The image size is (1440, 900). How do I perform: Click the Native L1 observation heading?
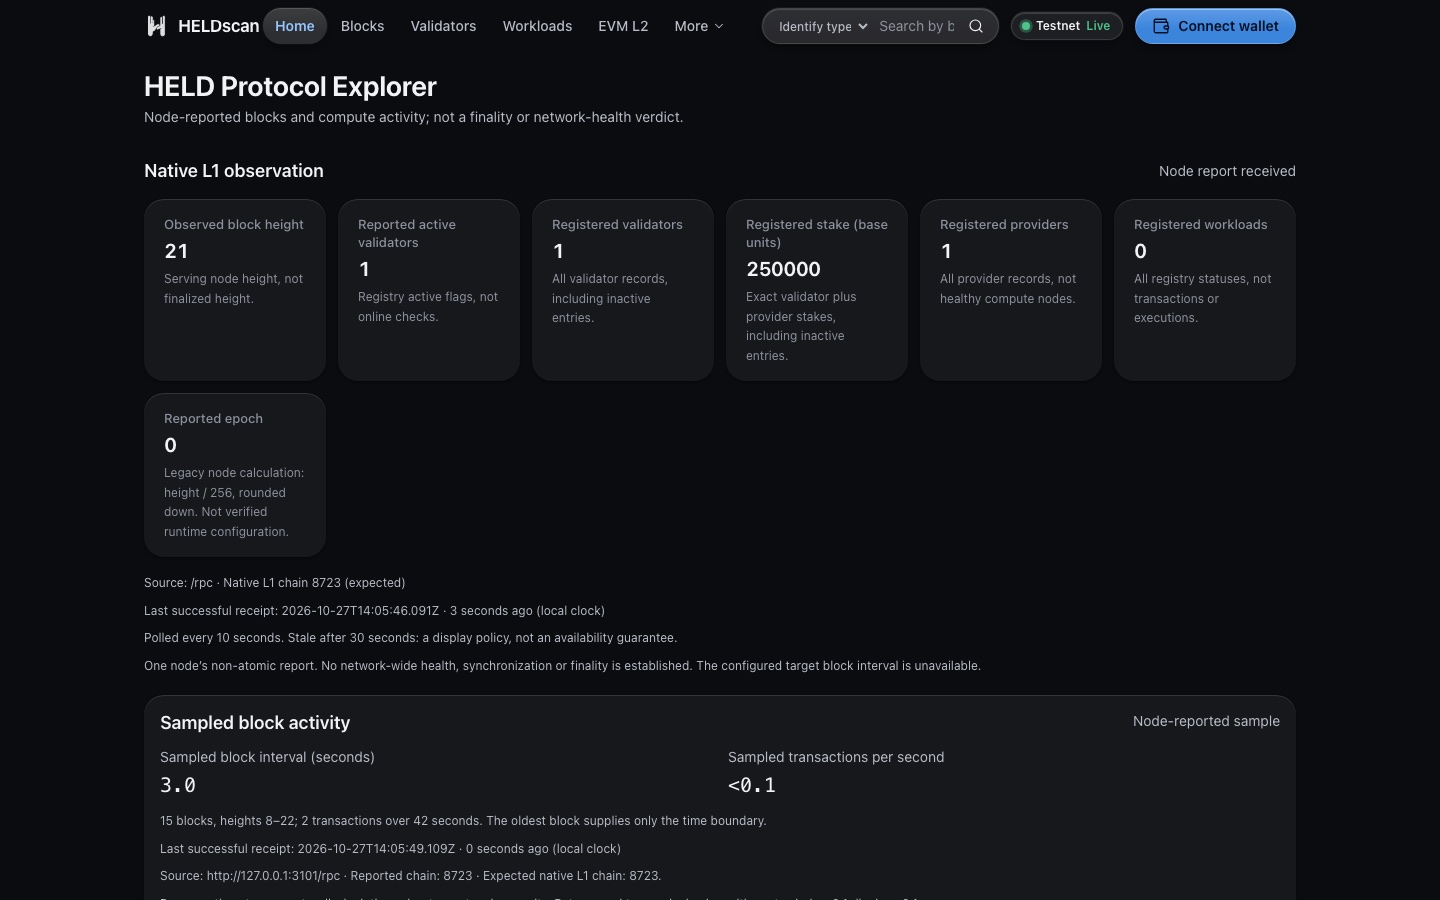coord(234,171)
